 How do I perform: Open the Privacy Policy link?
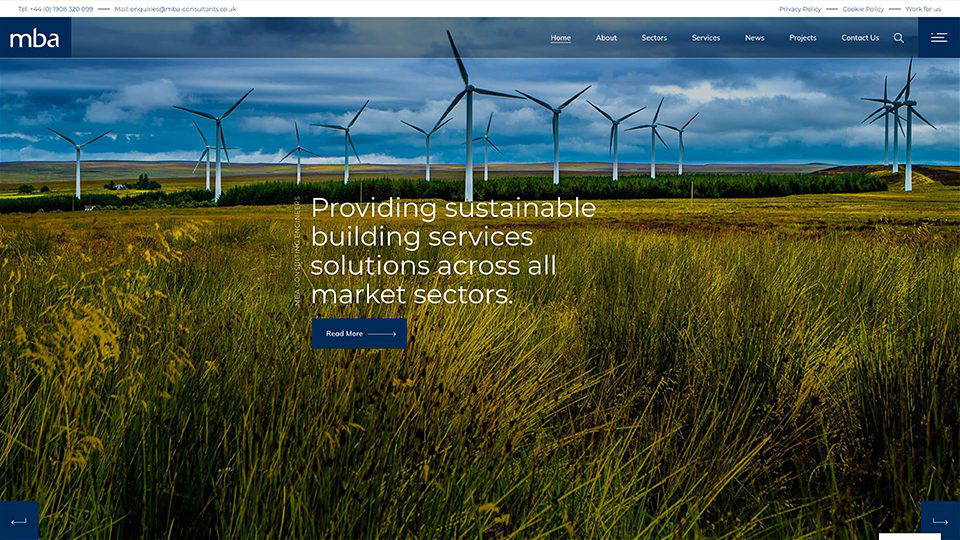coord(800,9)
